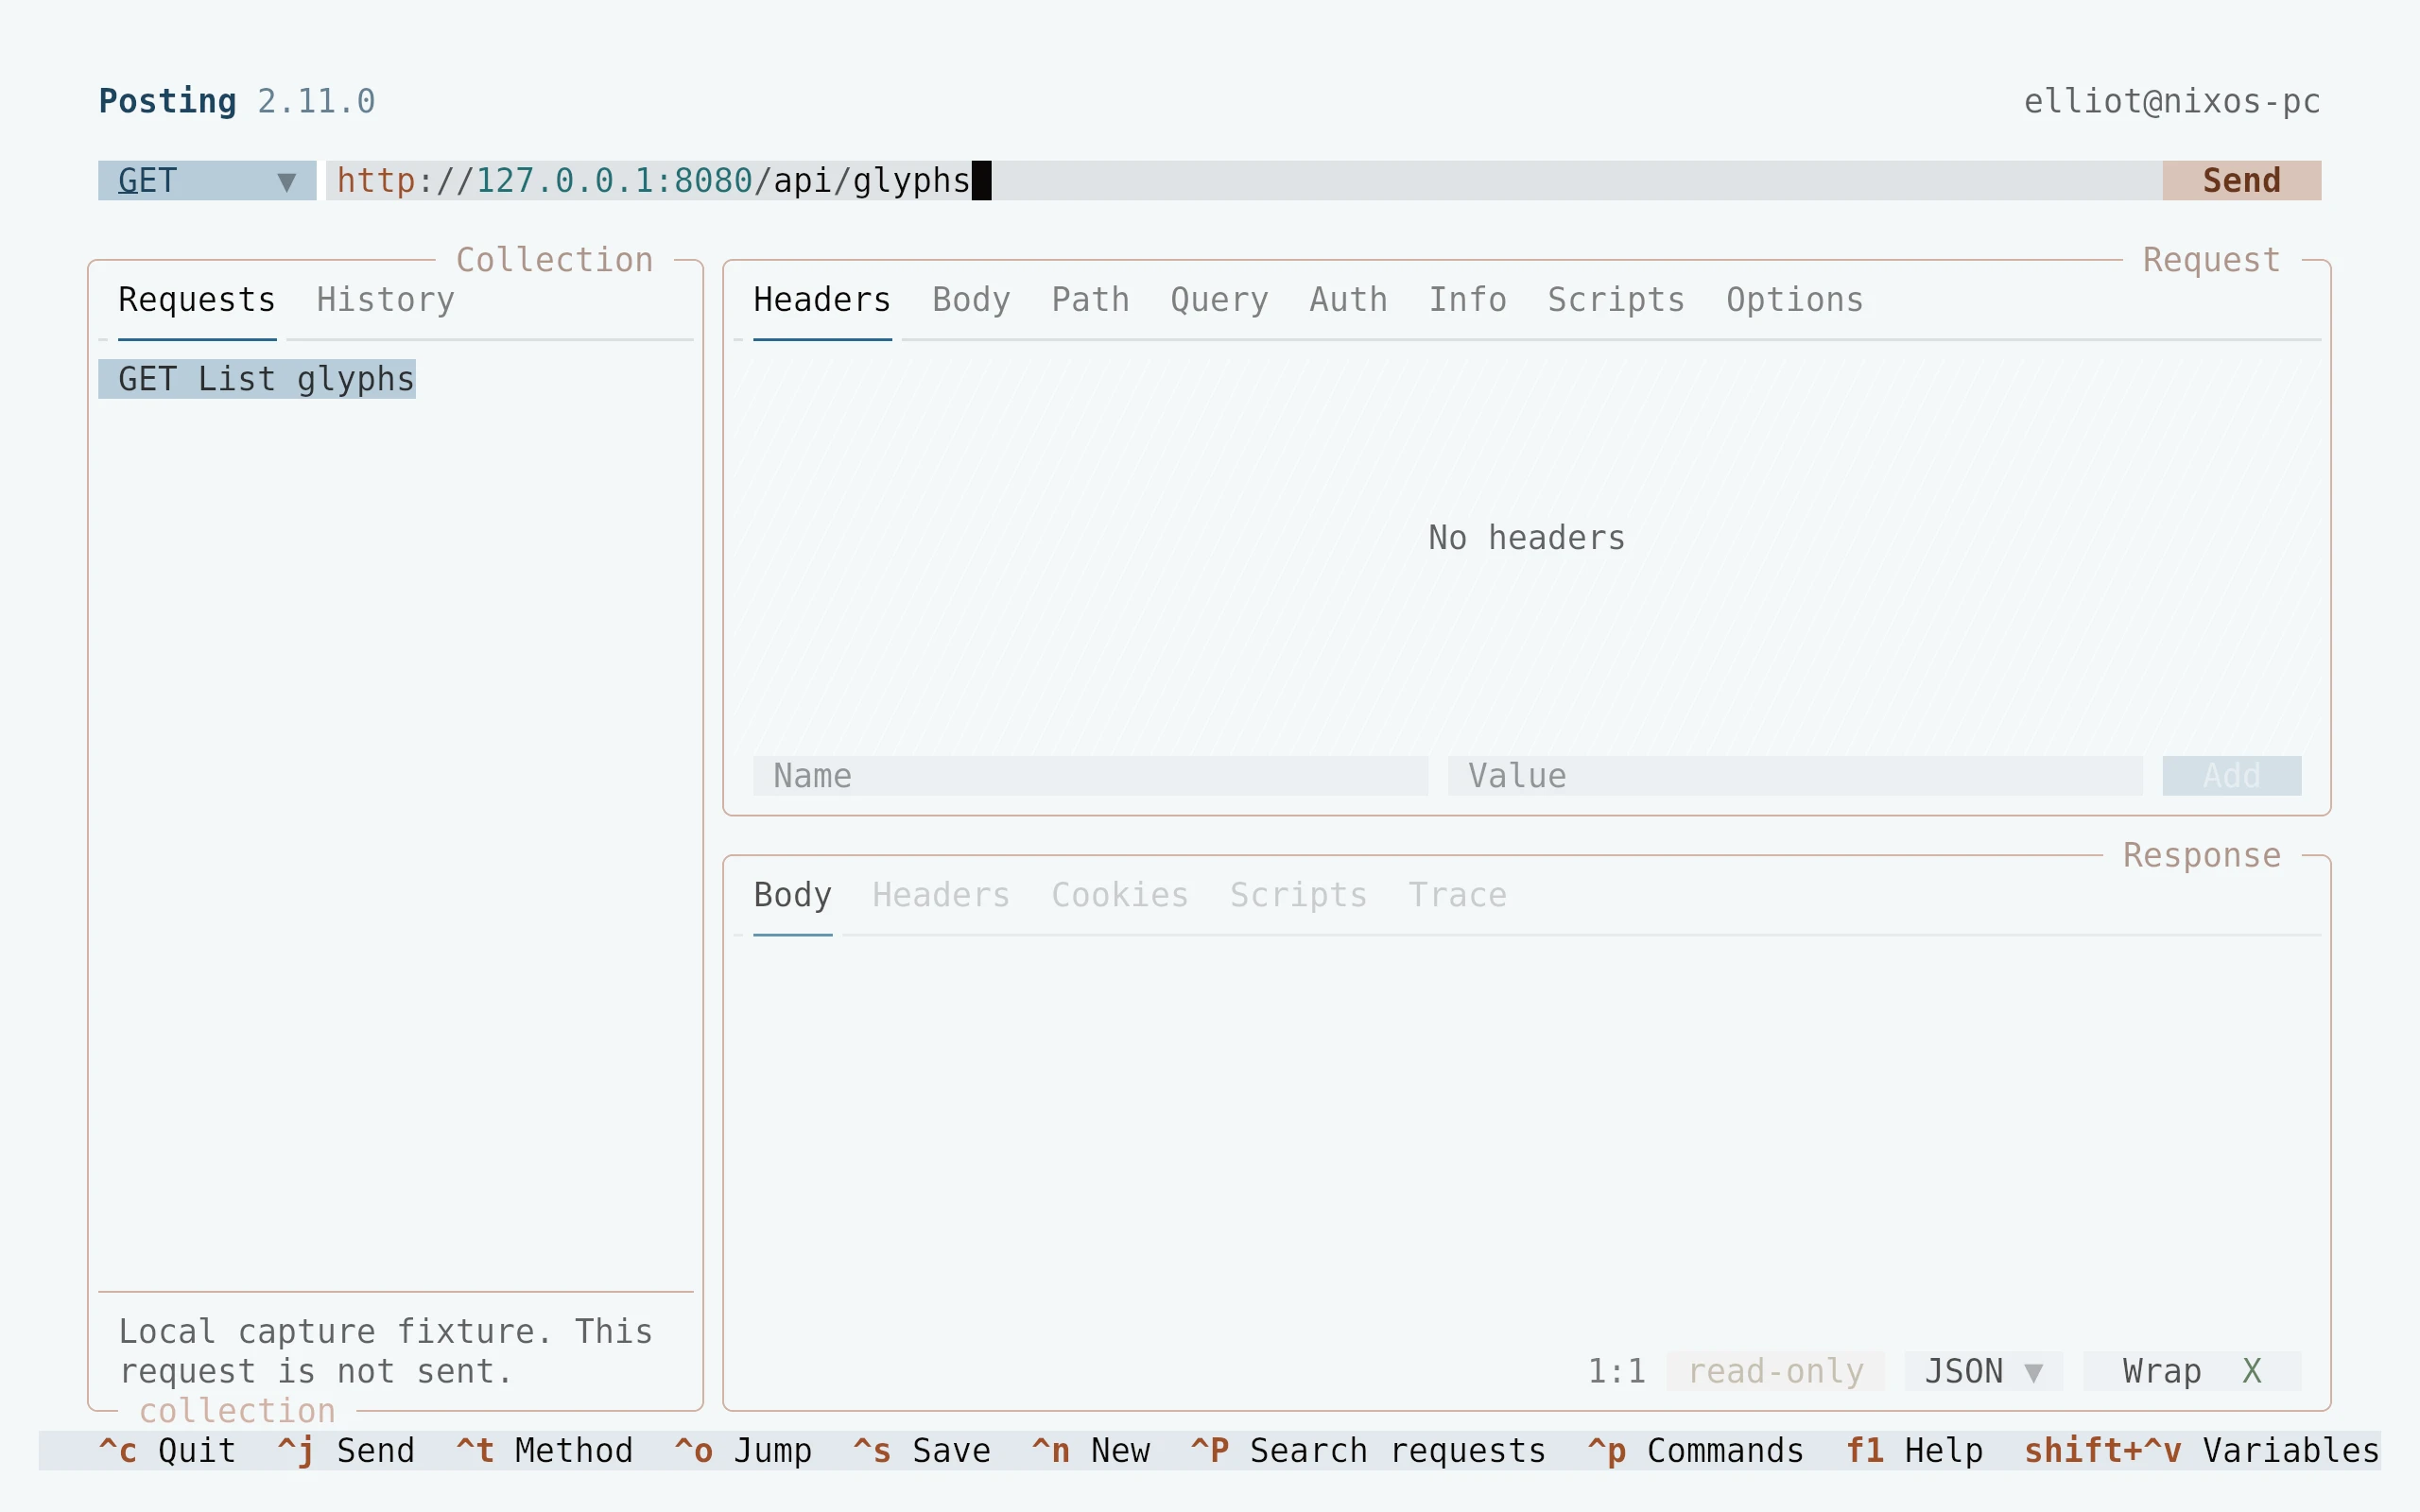This screenshot has height=1512, width=2420.
Task: Select the GET List glyphs request
Action: [257, 379]
